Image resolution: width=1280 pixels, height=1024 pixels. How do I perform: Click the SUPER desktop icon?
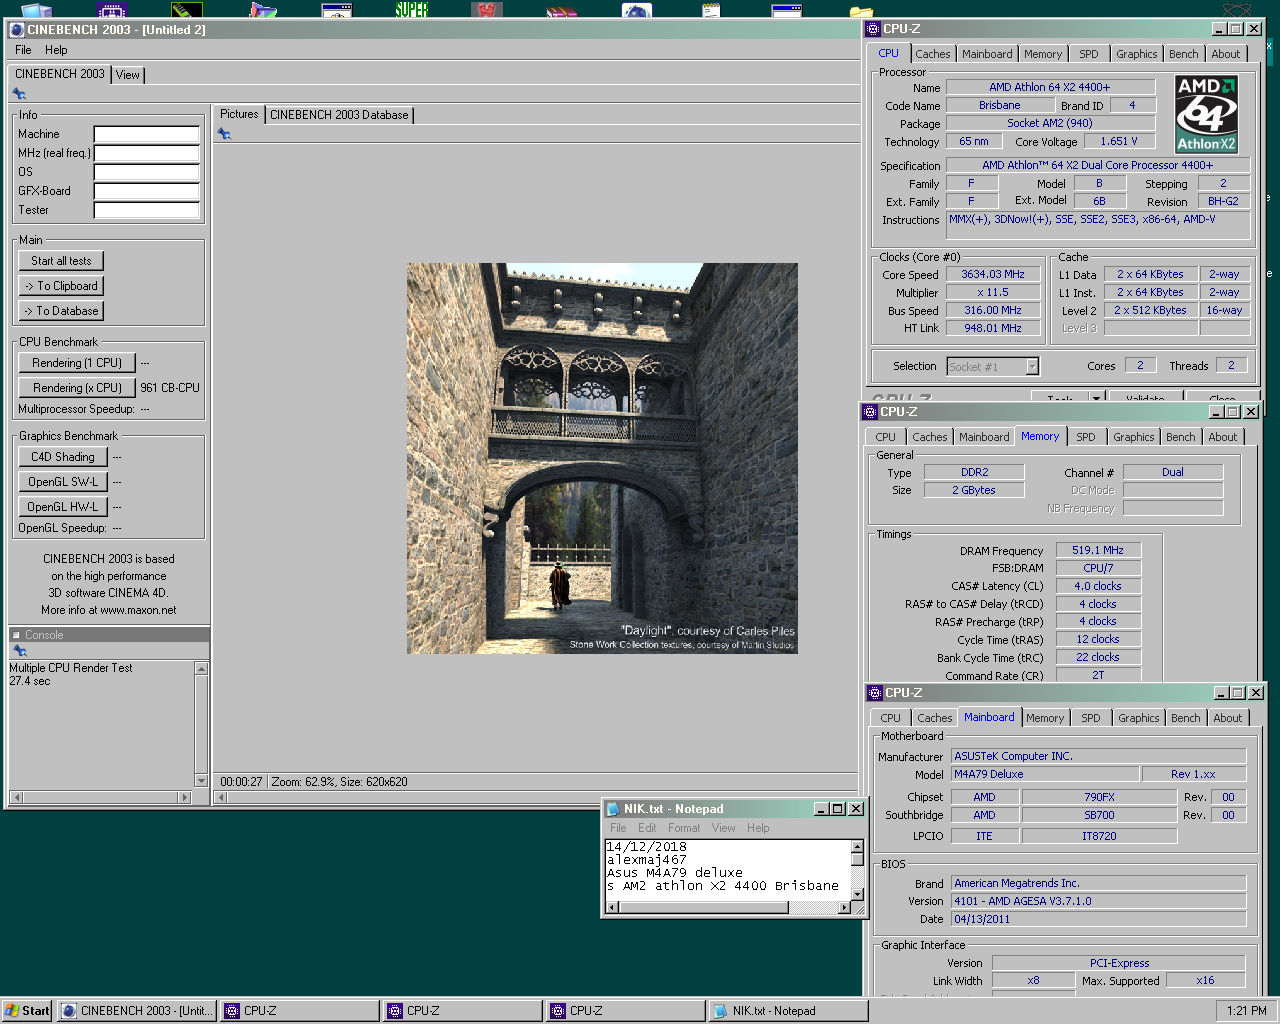coord(411,10)
